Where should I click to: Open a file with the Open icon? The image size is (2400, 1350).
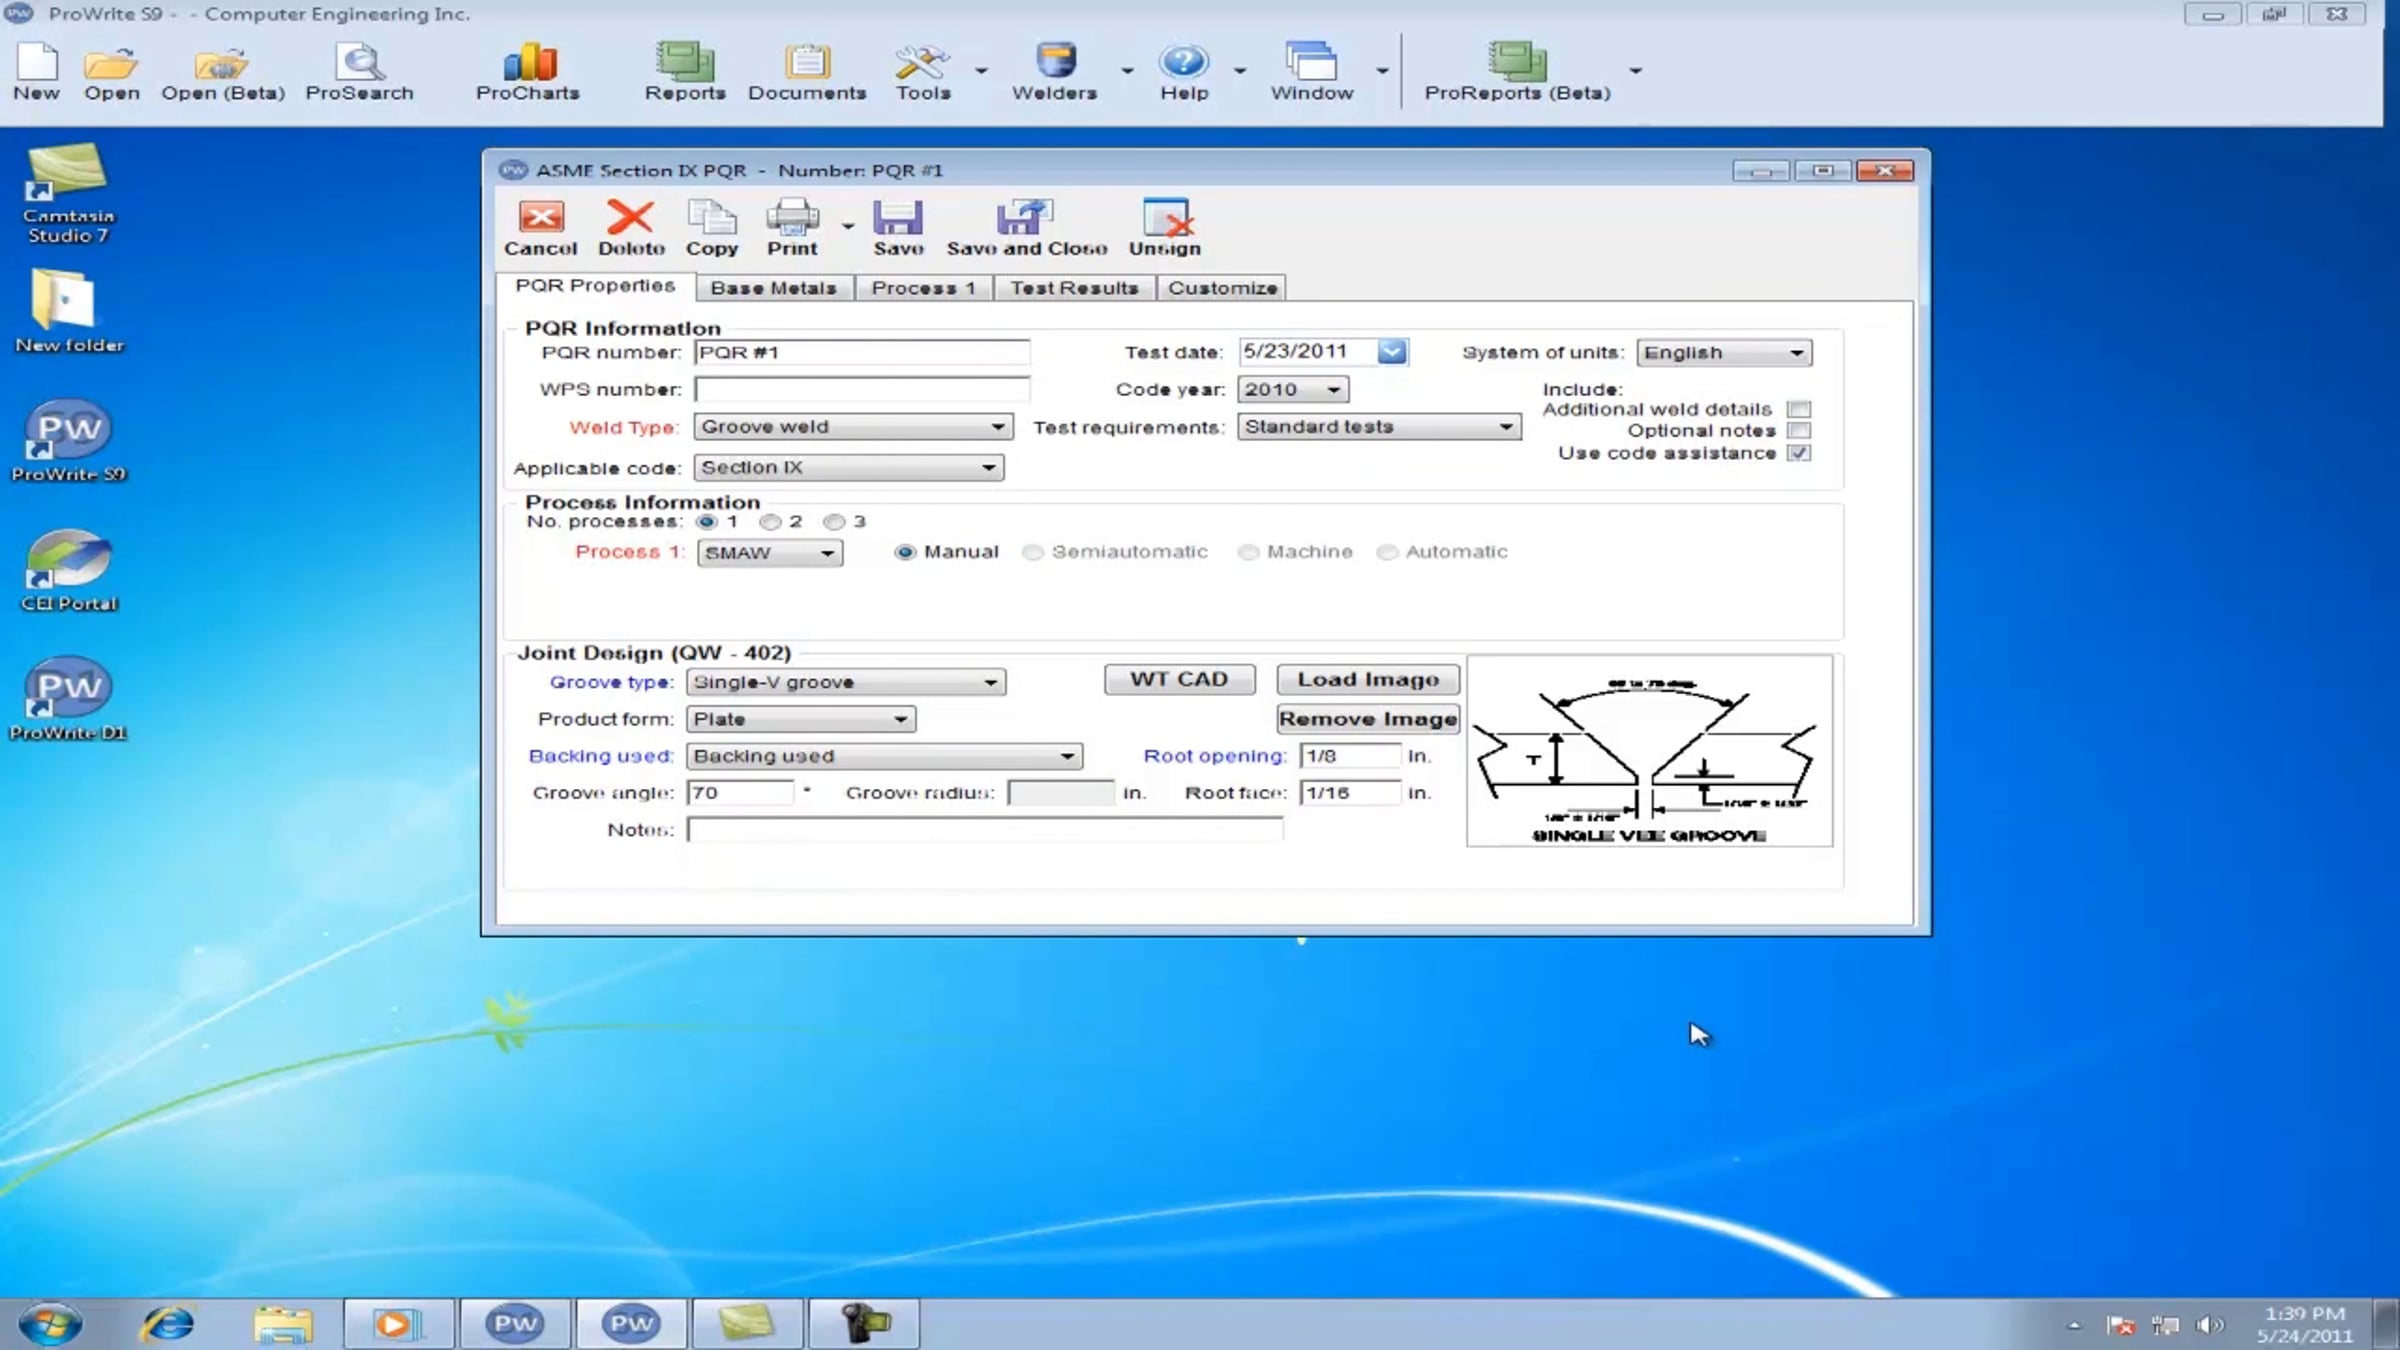click(x=111, y=72)
